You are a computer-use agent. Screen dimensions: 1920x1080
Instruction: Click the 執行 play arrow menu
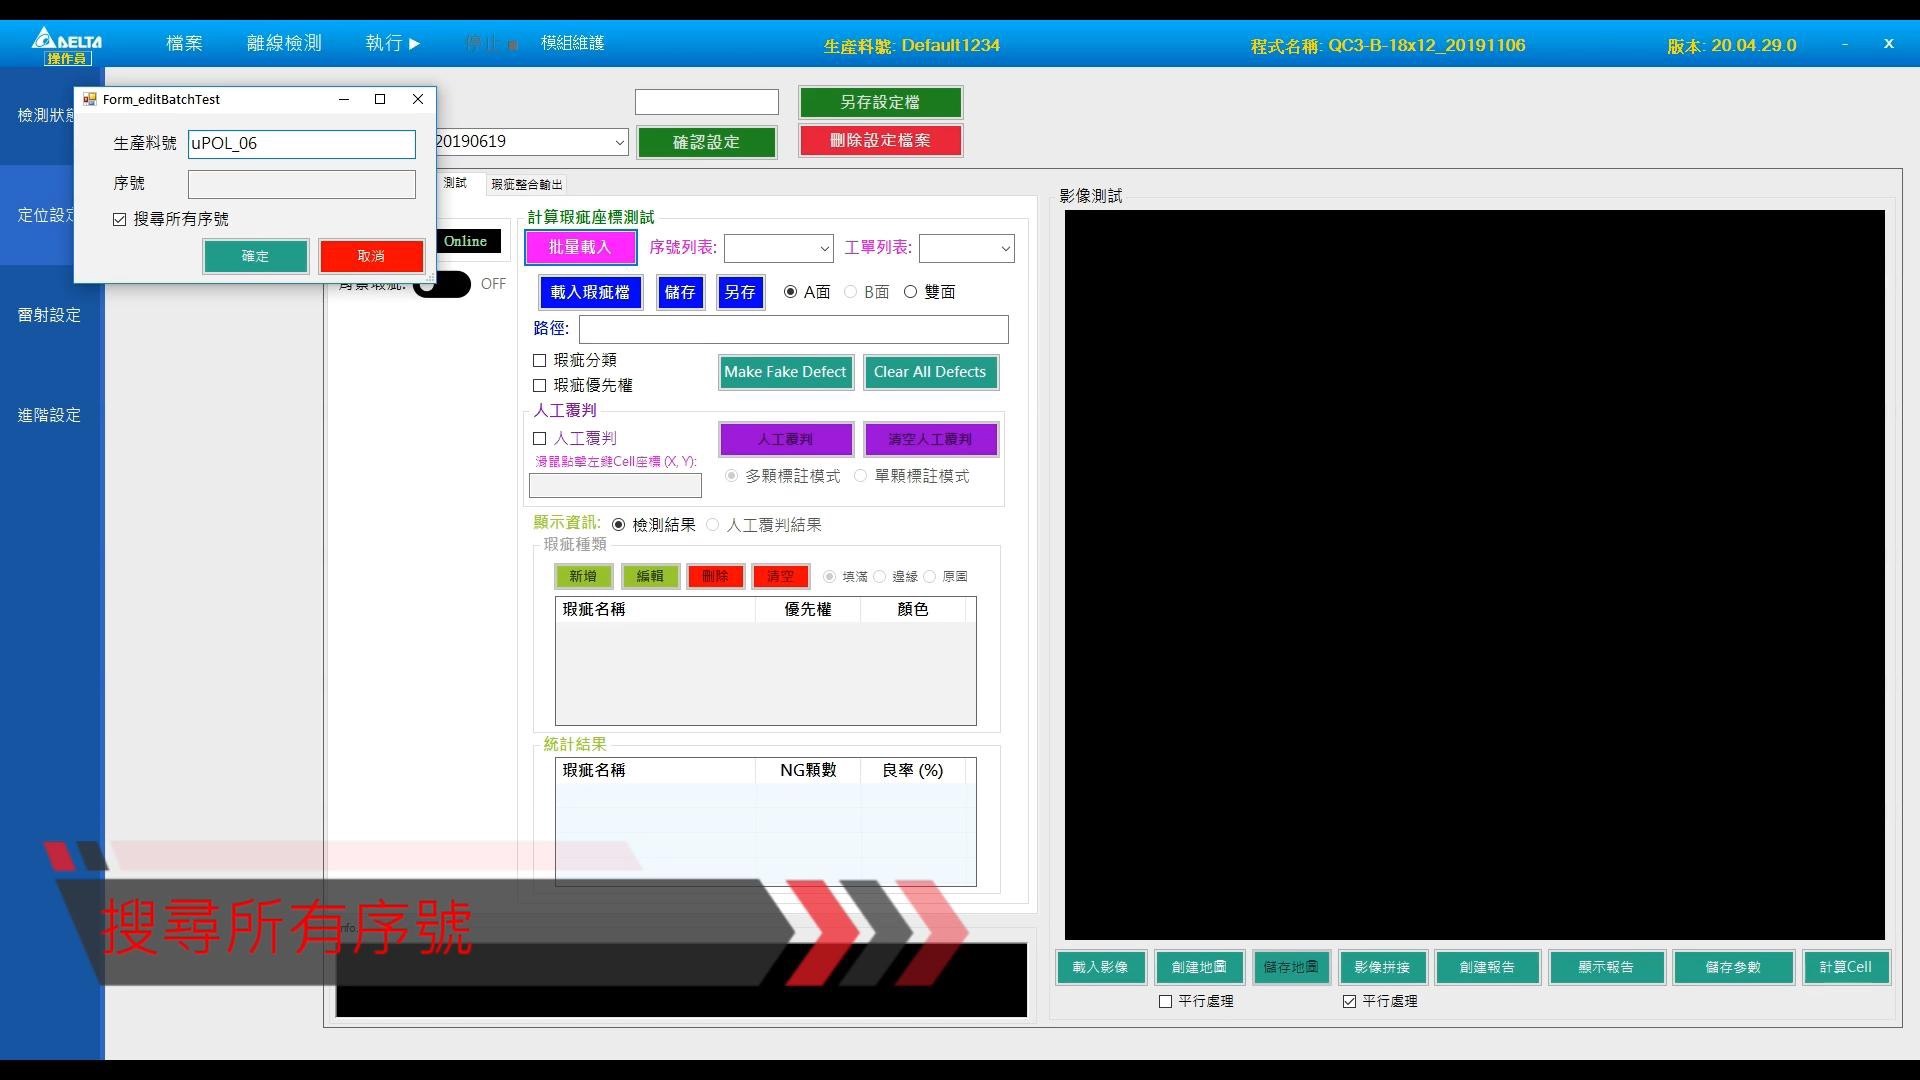[x=393, y=43]
